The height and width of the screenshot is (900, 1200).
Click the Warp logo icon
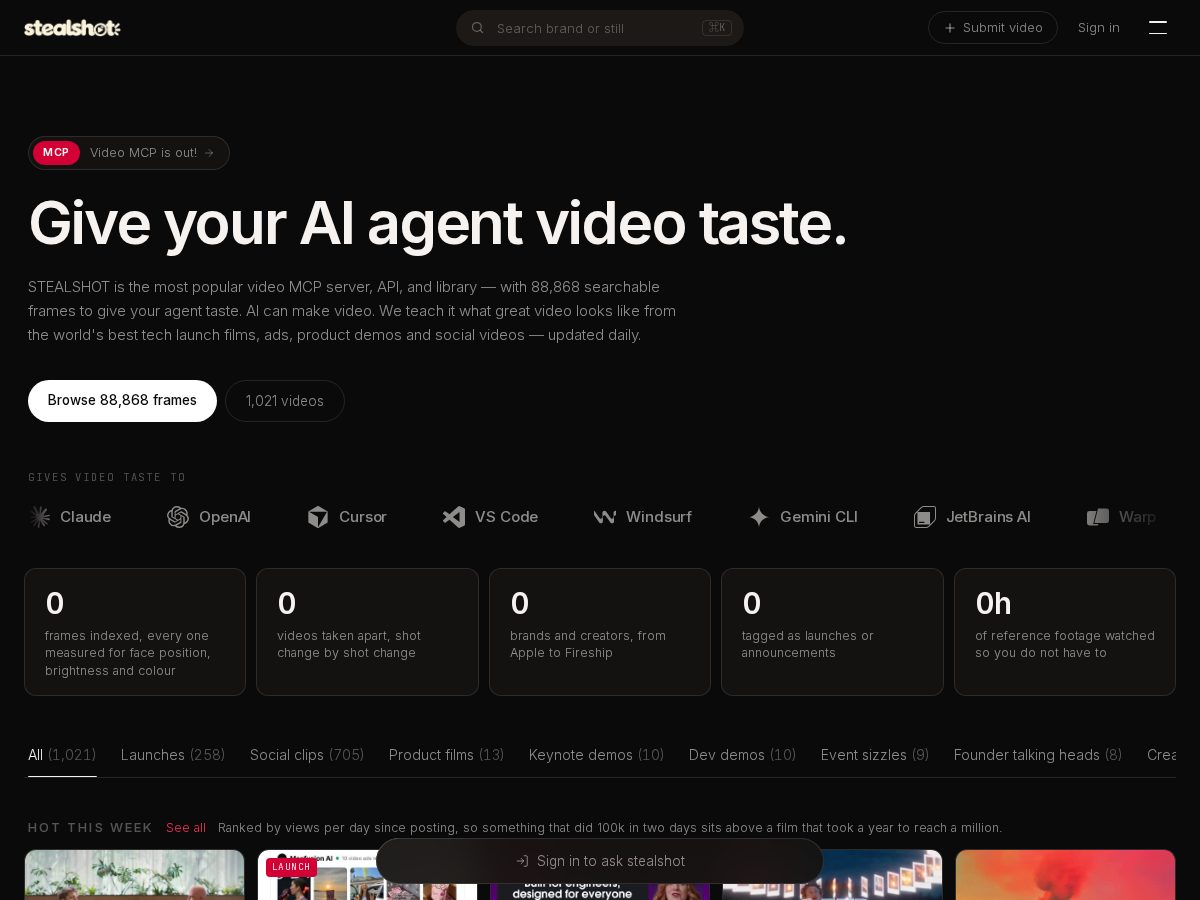(1098, 517)
